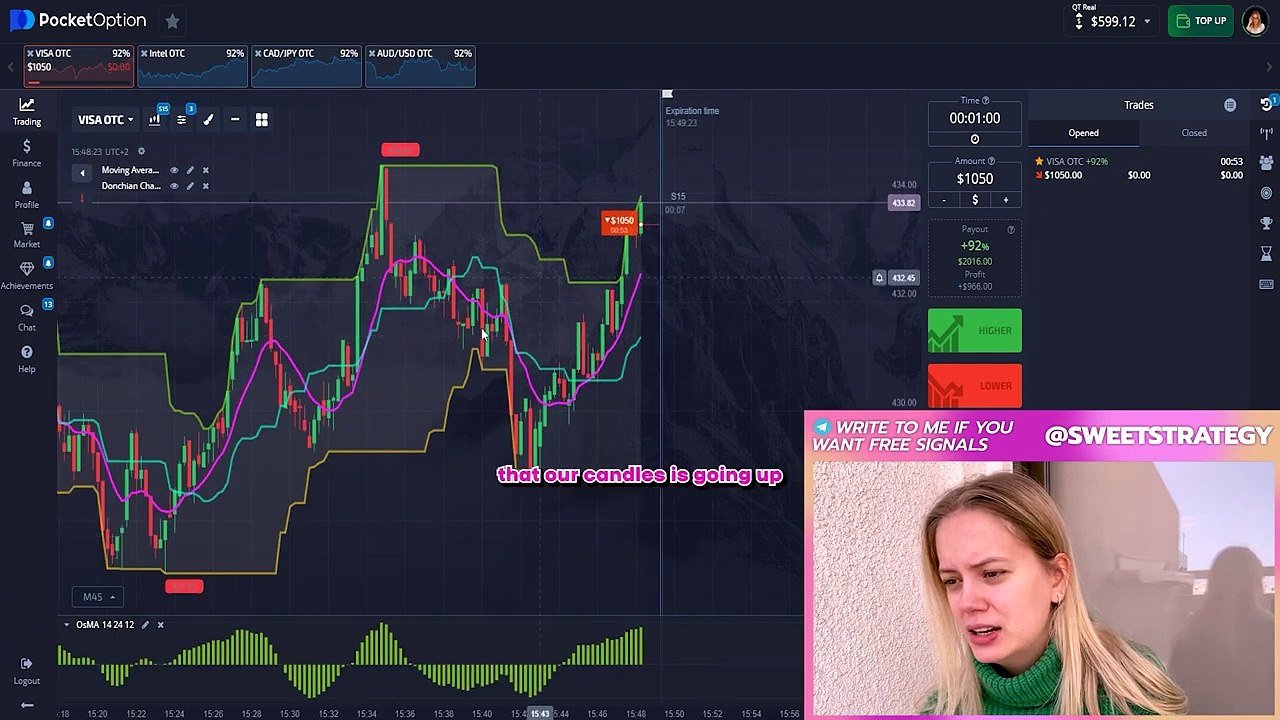Expand the VISA OTC asset dropdown
Image resolution: width=1280 pixels, height=720 pixels.
coord(106,120)
